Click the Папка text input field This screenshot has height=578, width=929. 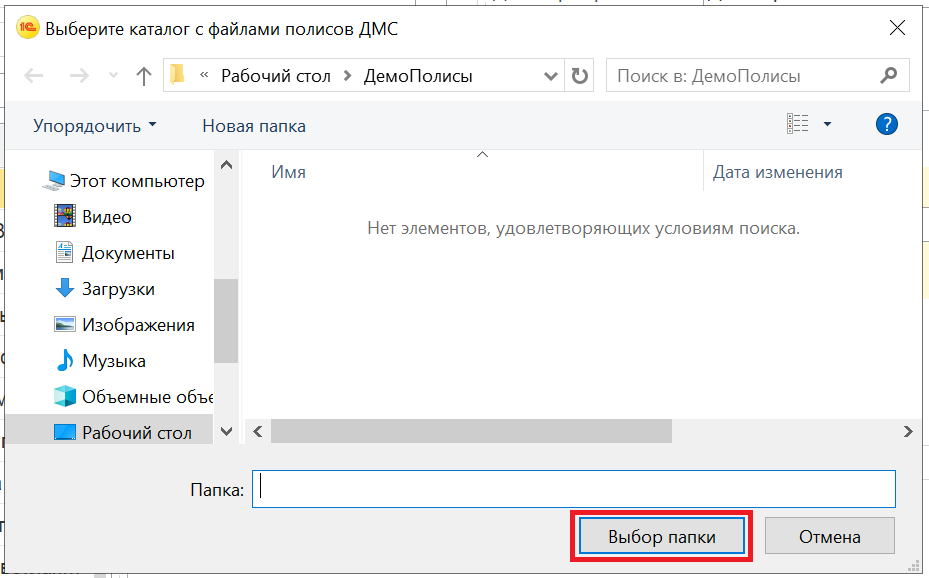point(573,489)
